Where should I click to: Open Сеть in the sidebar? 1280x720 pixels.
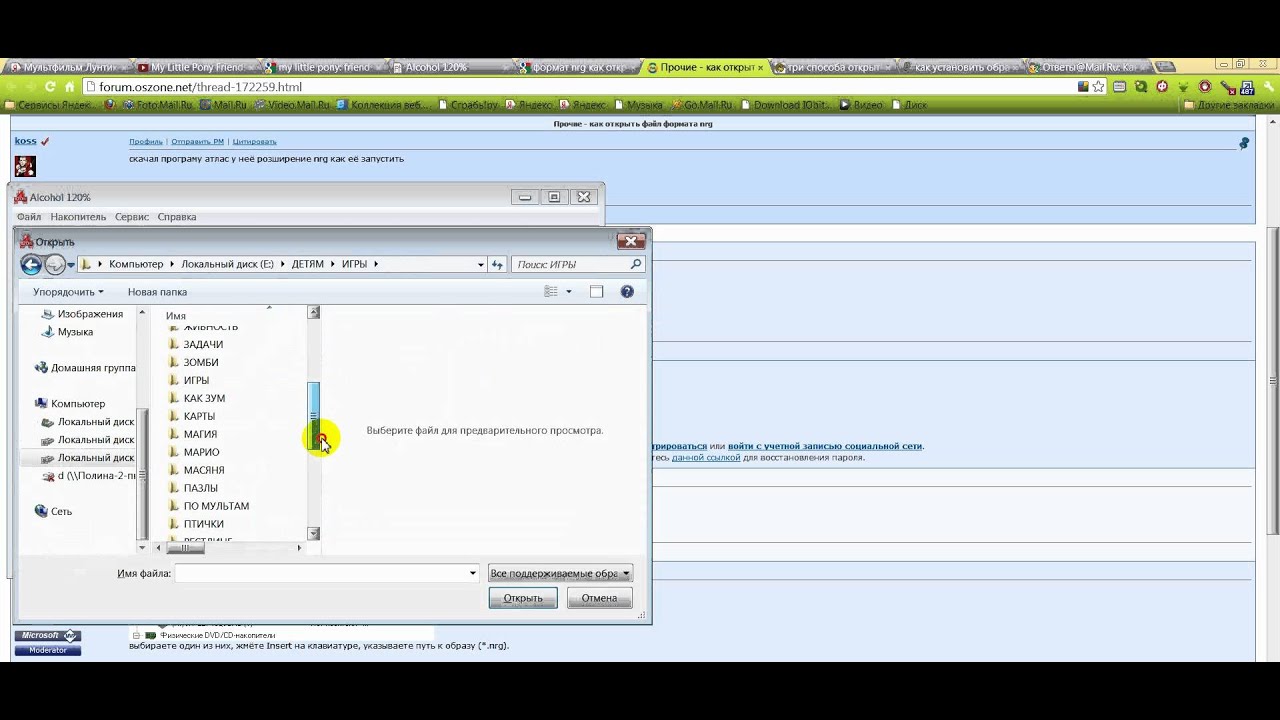[53, 512]
